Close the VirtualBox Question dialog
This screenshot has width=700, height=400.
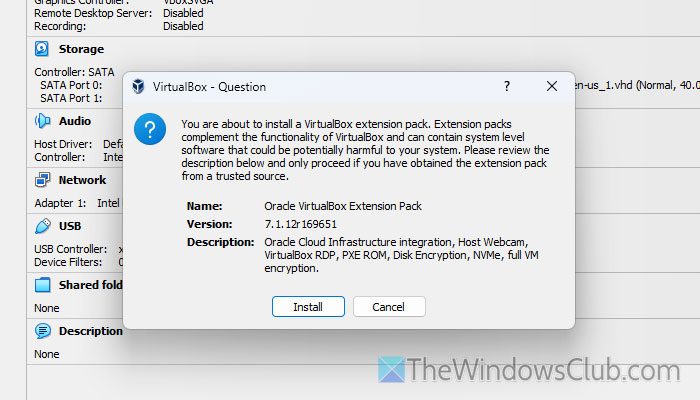pyautogui.click(x=551, y=87)
